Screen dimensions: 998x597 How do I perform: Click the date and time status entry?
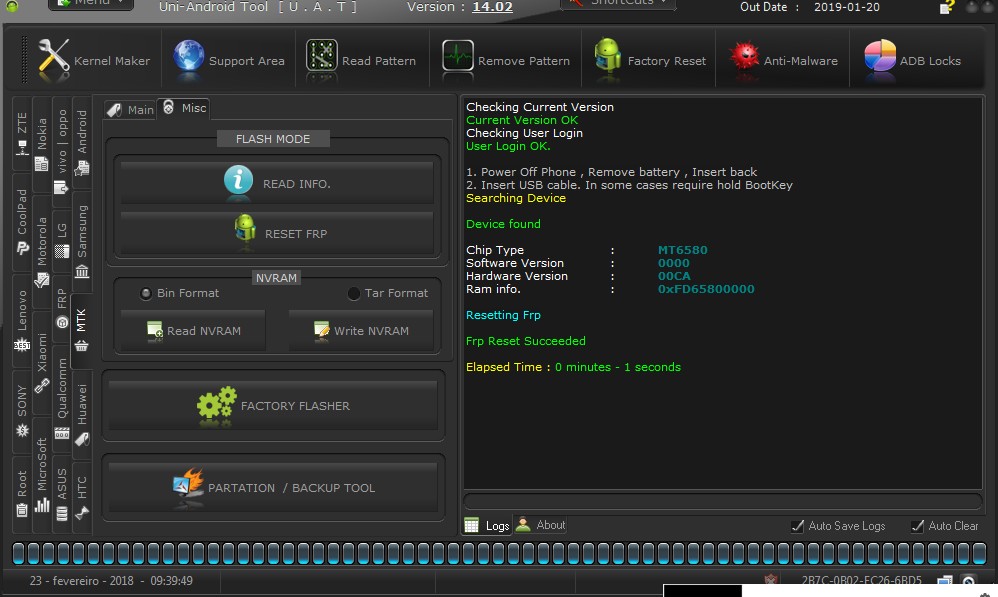111,580
